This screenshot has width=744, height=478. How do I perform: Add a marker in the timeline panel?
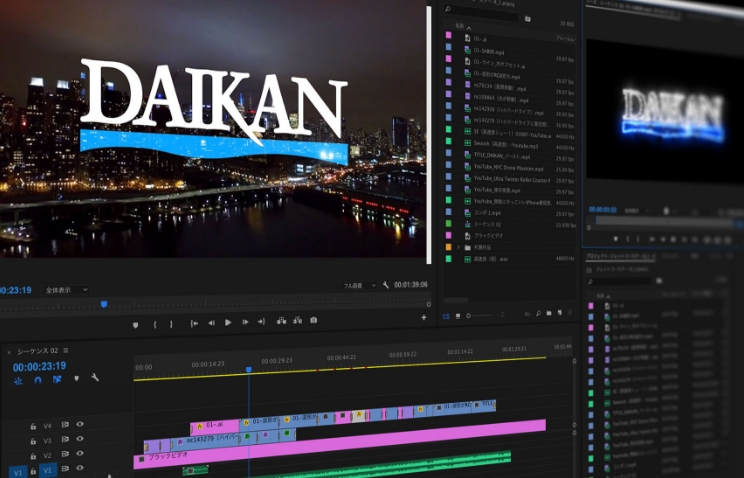(76, 378)
